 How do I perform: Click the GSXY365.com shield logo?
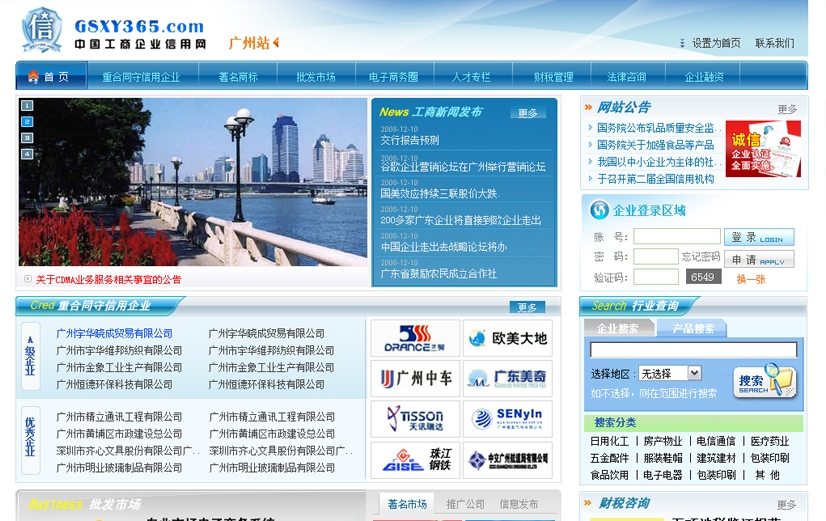42,29
